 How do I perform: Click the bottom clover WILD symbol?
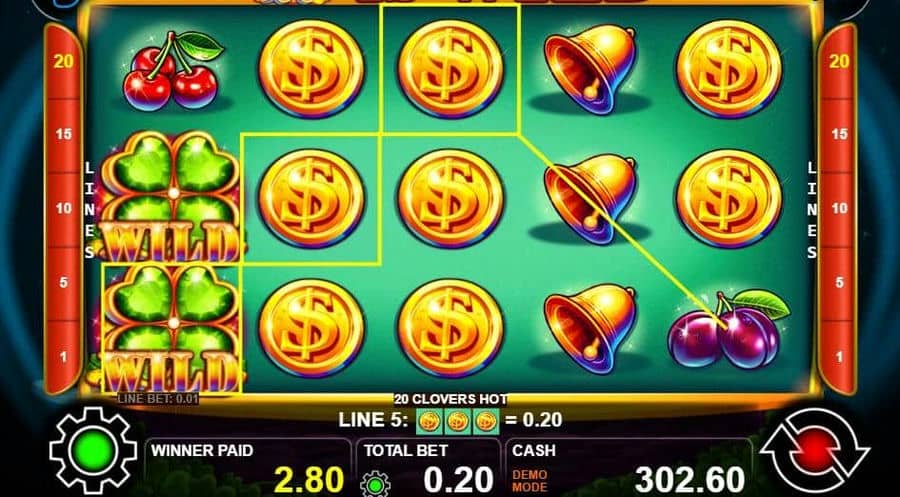[x=172, y=329]
